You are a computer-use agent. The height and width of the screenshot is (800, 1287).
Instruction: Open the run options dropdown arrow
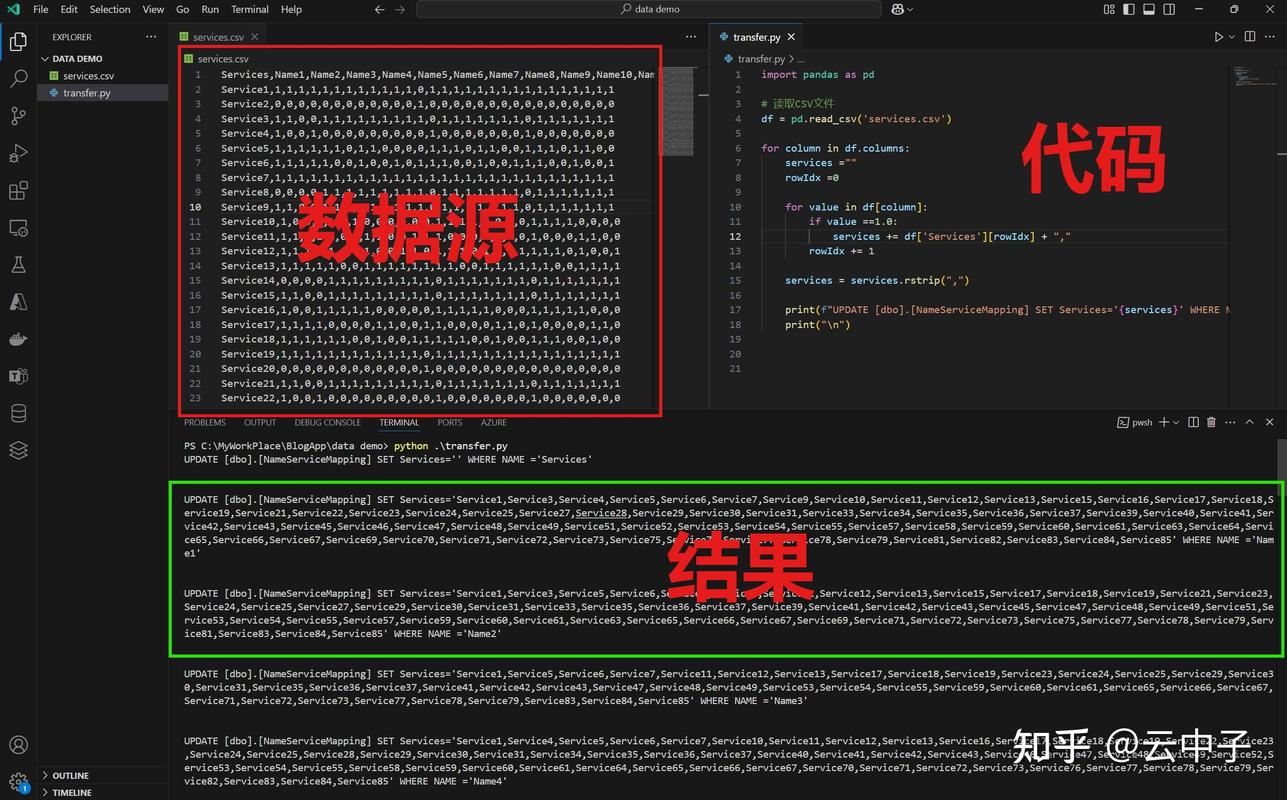pos(1232,37)
